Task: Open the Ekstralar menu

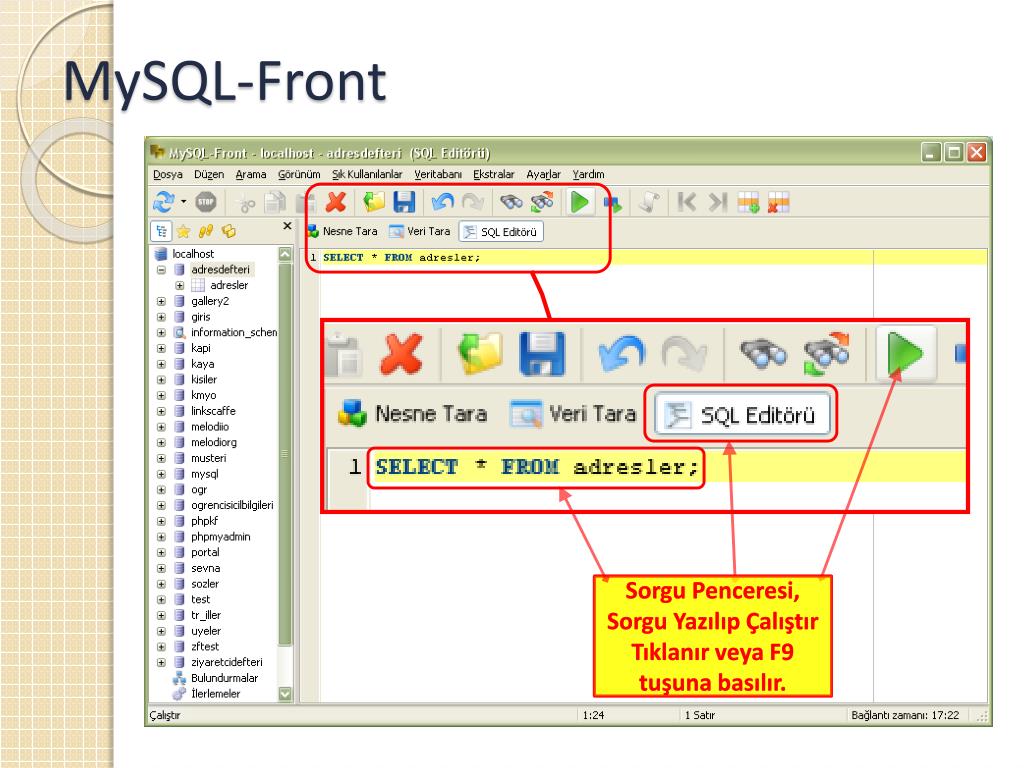Action: coord(494,174)
